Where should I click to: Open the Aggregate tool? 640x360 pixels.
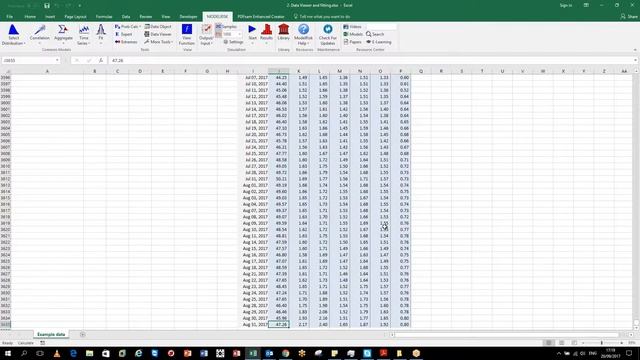(x=63, y=34)
